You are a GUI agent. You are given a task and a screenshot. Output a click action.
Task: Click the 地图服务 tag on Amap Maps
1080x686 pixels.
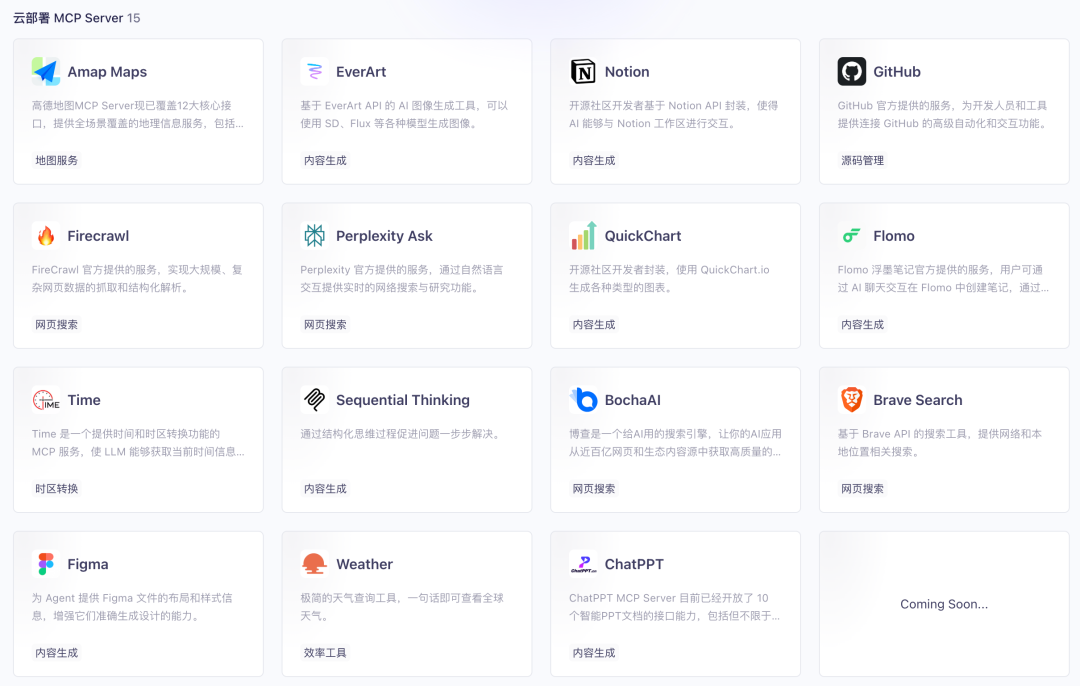pyautogui.click(x=56, y=160)
